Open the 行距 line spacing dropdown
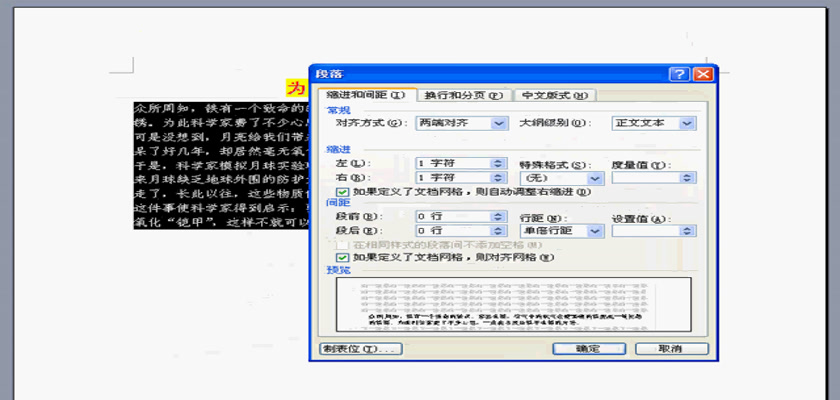This screenshot has height=400, width=840. pos(561,231)
